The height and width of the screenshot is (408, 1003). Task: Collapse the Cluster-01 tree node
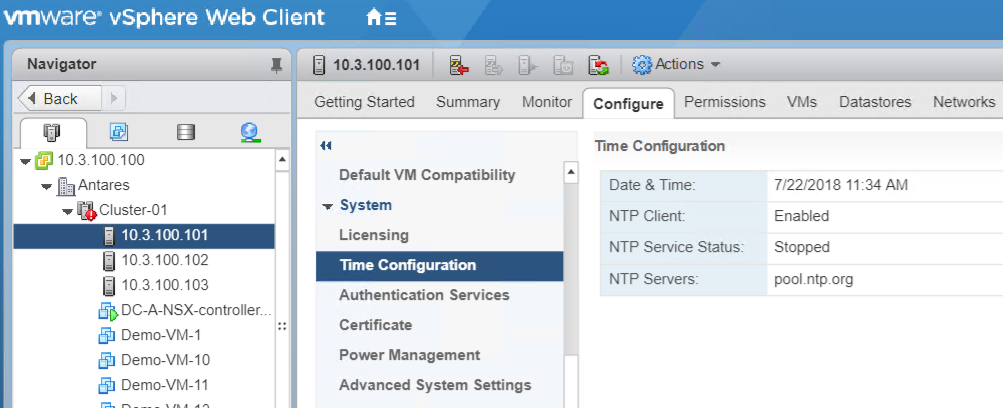point(68,212)
